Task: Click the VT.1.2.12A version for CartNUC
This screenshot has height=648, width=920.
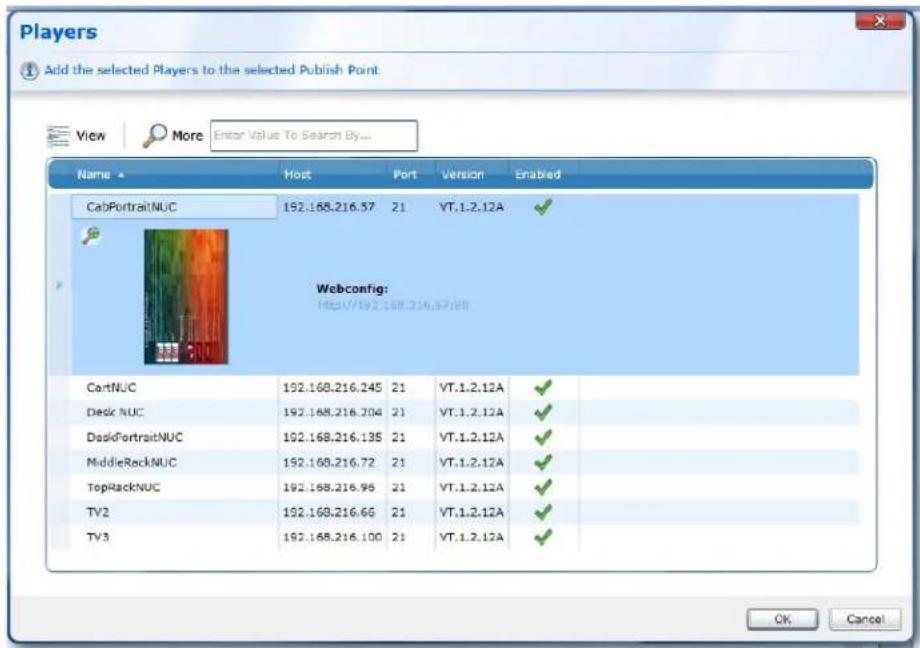Action: 471,387
